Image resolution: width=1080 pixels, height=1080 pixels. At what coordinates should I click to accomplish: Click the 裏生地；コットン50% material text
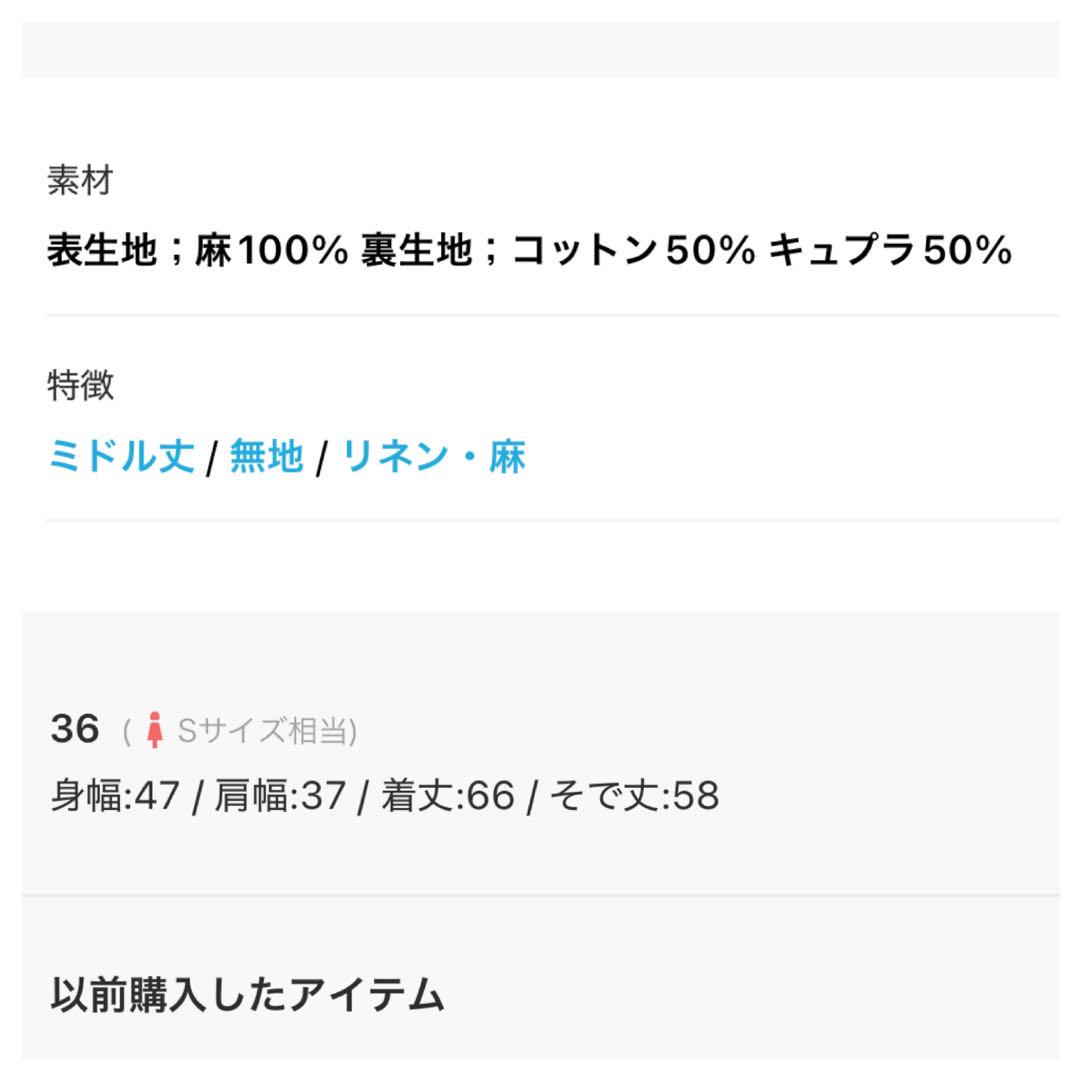tap(559, 249)
